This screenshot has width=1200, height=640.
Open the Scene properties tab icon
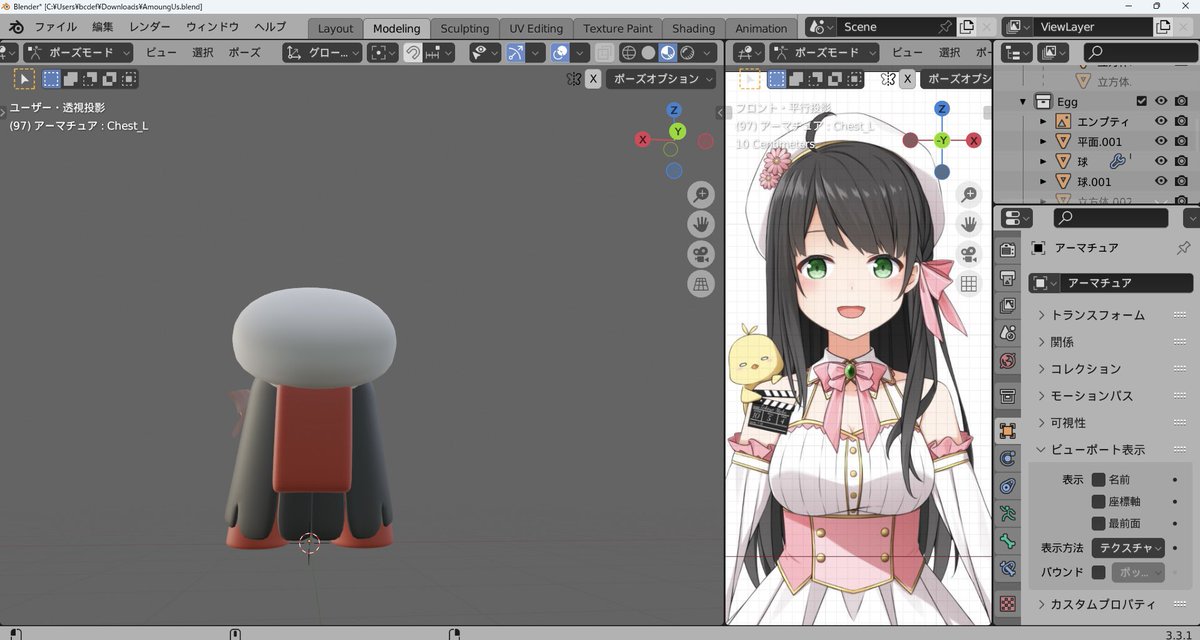pyautogui.click(x=1008, y=333)
